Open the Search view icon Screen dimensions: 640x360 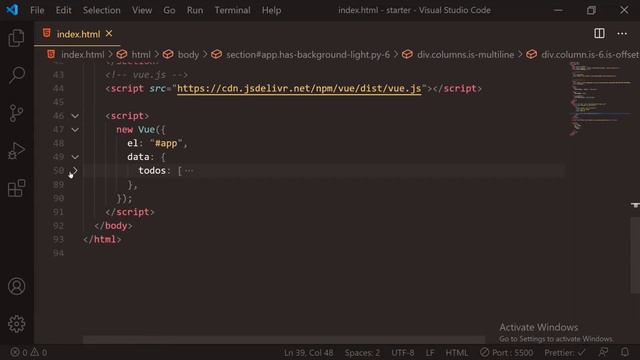pos(16,75)
